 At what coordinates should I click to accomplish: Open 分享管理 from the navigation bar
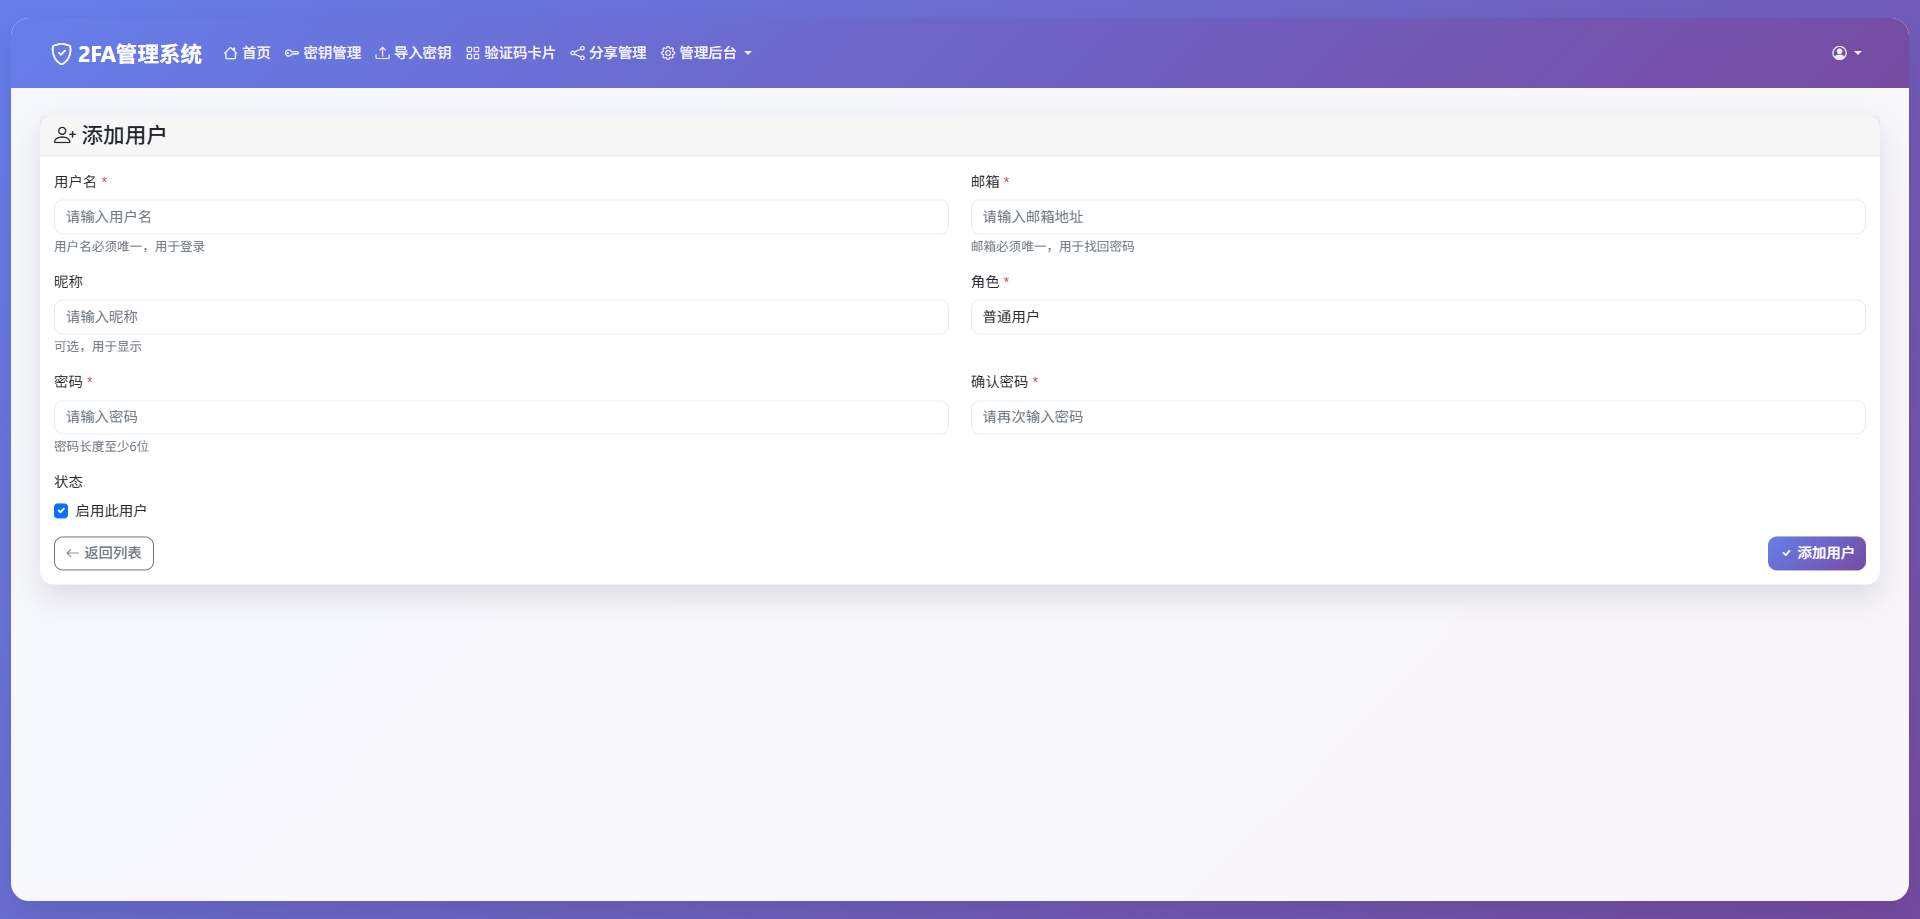coord(607,52)
